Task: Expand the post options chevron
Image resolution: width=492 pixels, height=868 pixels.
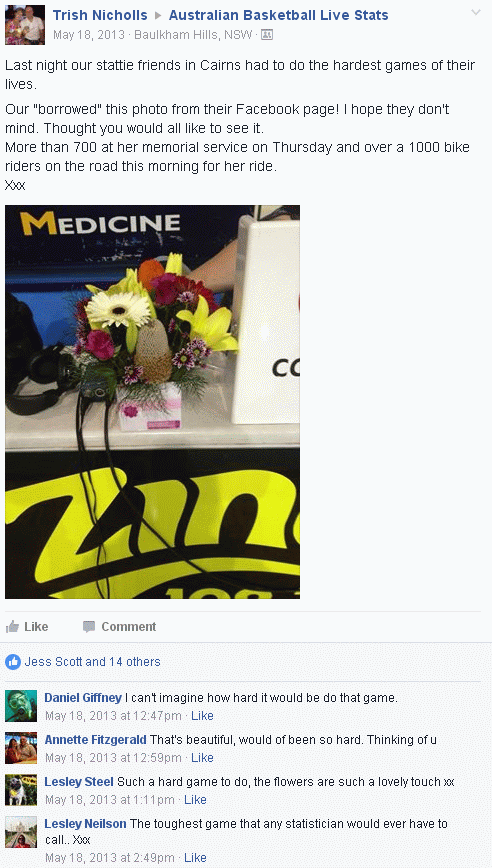Action: (x=475, y=13)
